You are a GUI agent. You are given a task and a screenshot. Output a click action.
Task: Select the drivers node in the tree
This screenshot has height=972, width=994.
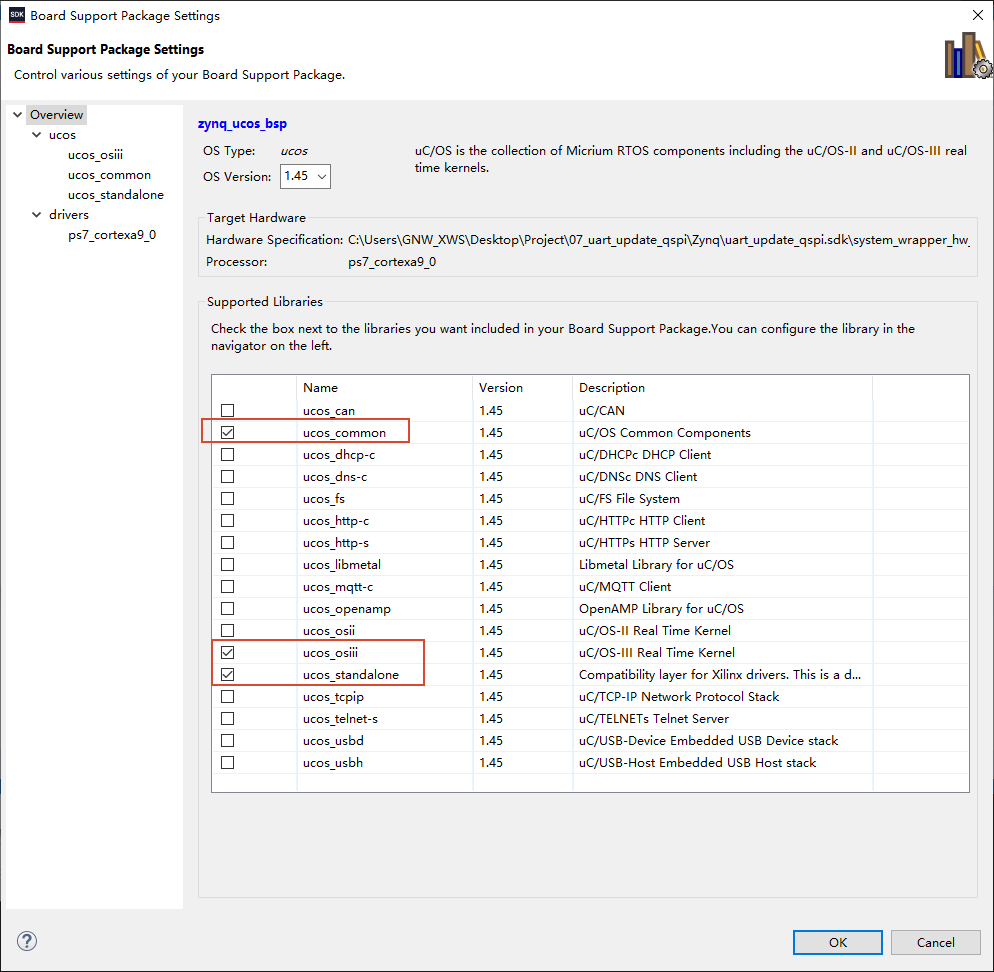pyautogui.click(x=68, y=215)
